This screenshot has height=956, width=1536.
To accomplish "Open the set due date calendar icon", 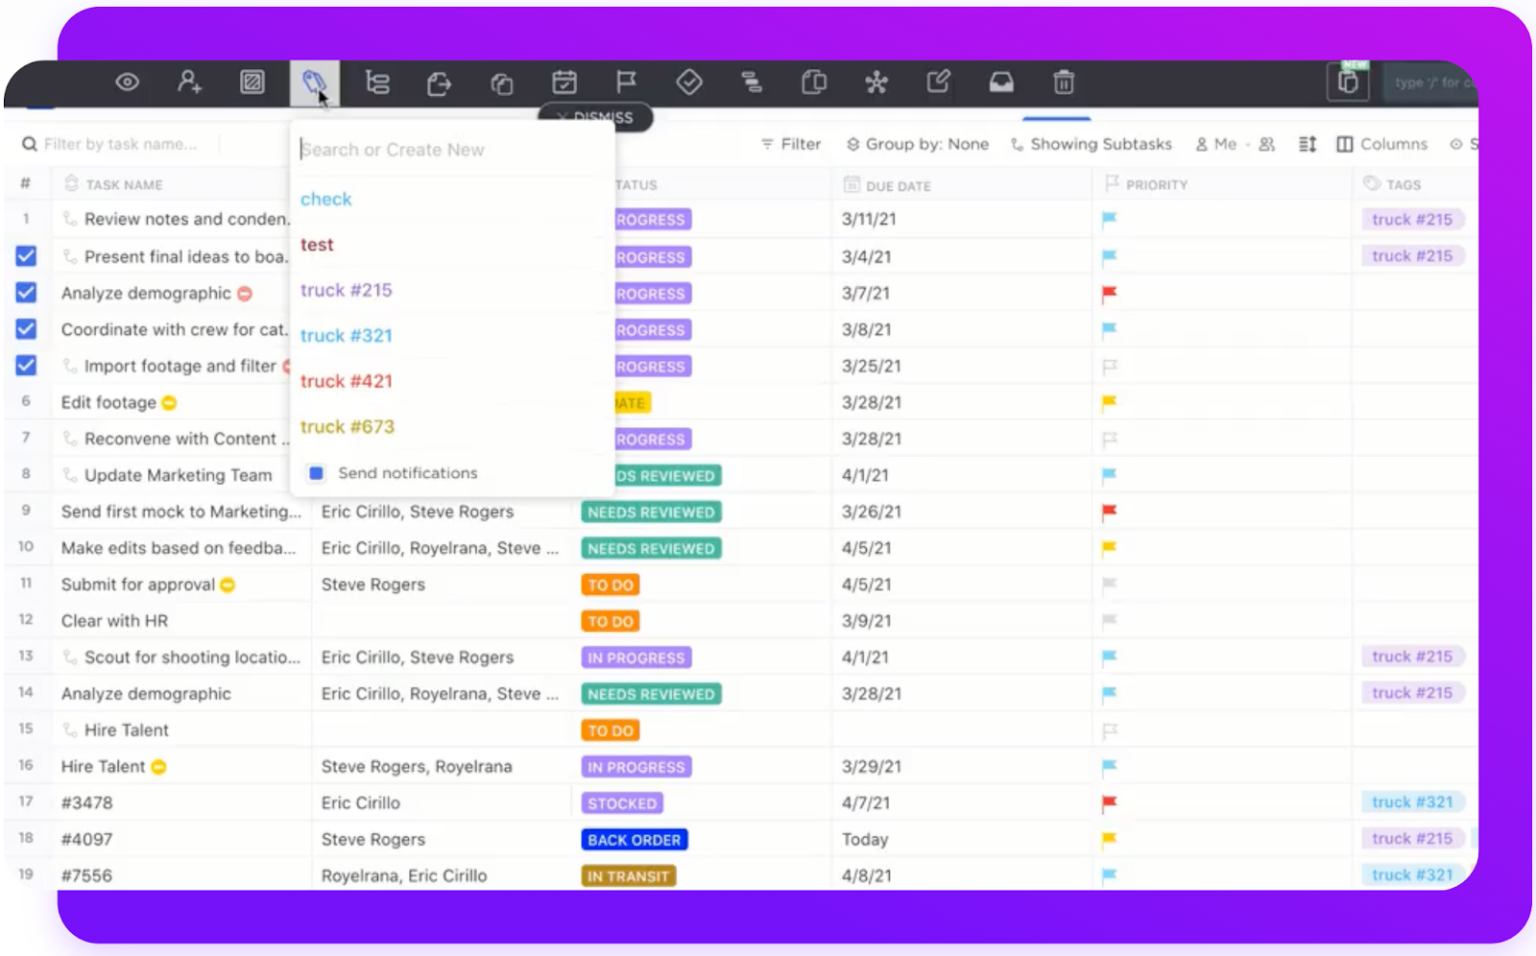I will click(564, 82).
